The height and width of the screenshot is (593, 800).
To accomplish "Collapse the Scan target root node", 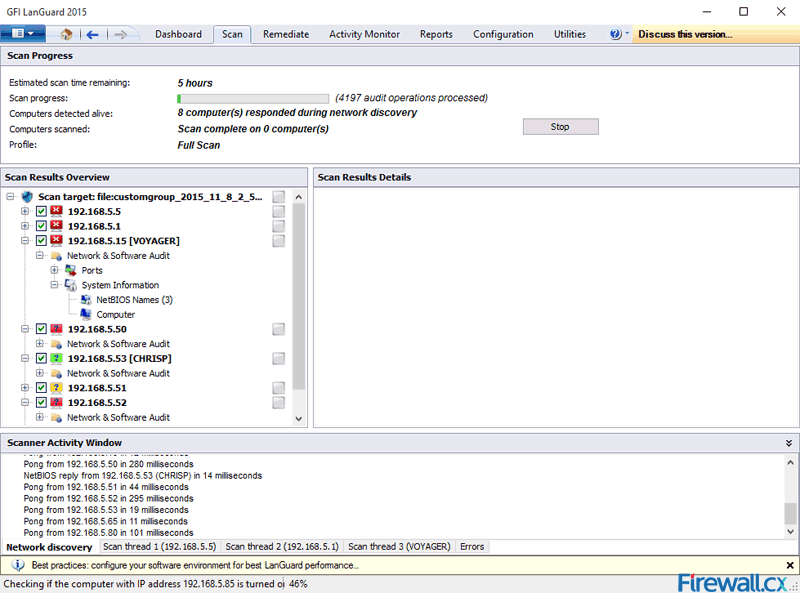I will tap(10, 196).
